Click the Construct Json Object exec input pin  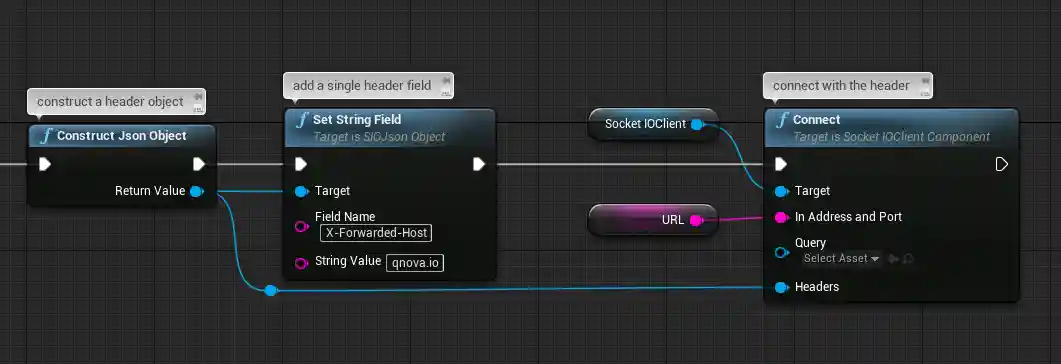point(45,164)
